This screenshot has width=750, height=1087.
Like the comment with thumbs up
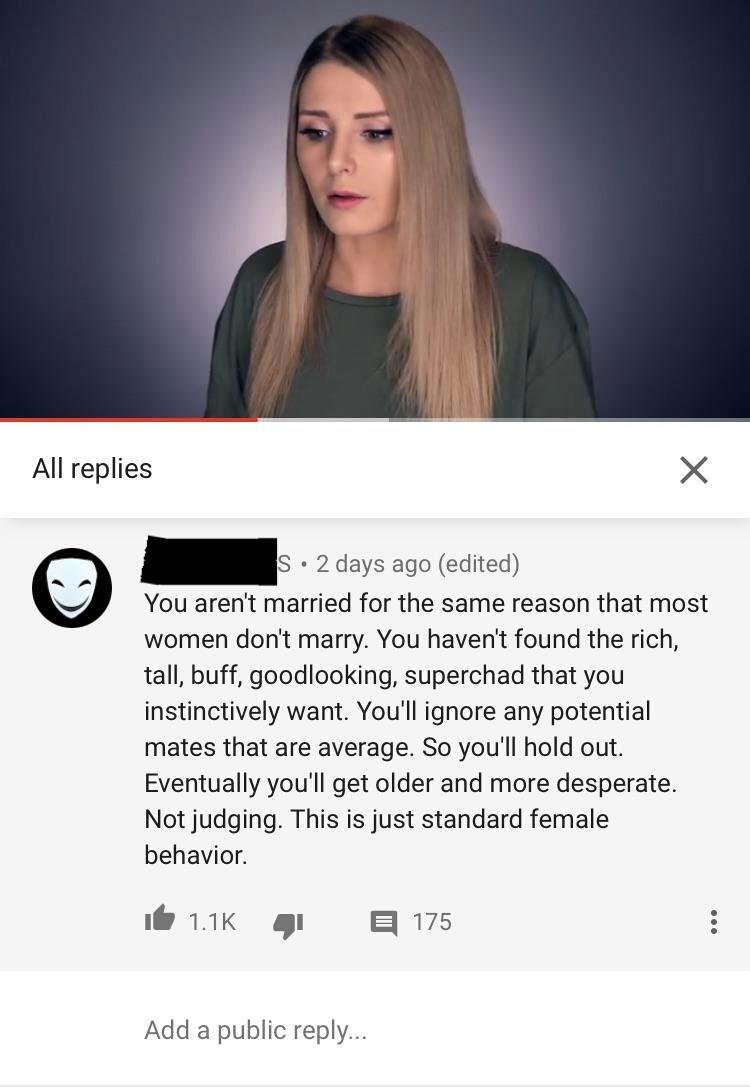tap(159, 919)
